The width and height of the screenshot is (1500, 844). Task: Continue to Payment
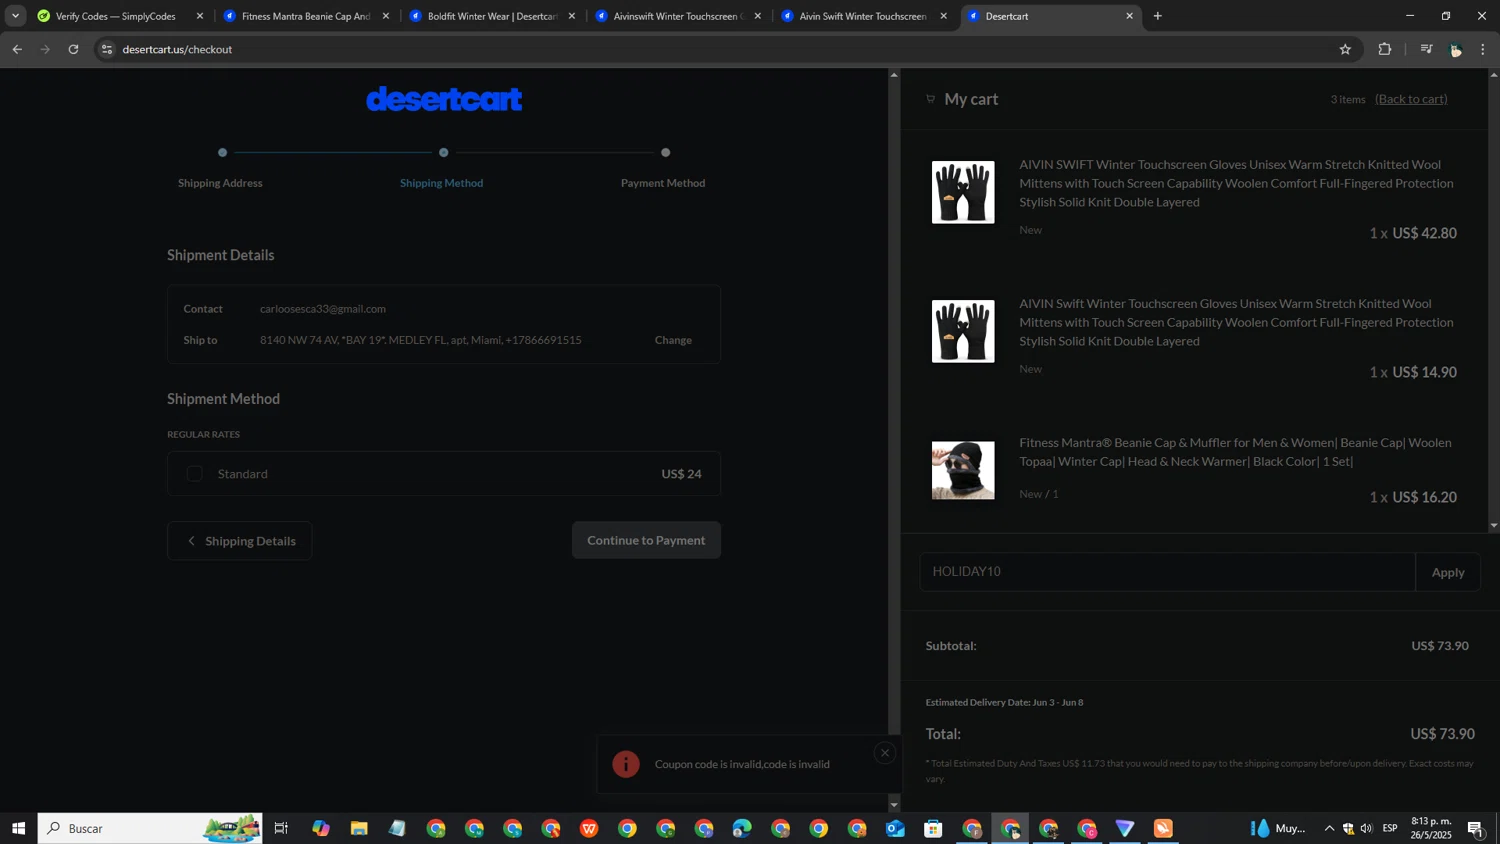point(646,540)
